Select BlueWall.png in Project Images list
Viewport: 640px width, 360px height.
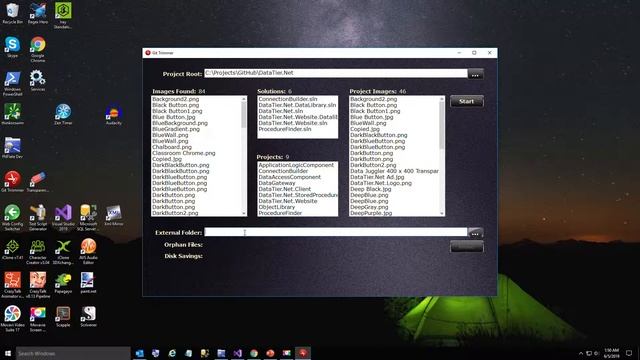click(368, 123)
